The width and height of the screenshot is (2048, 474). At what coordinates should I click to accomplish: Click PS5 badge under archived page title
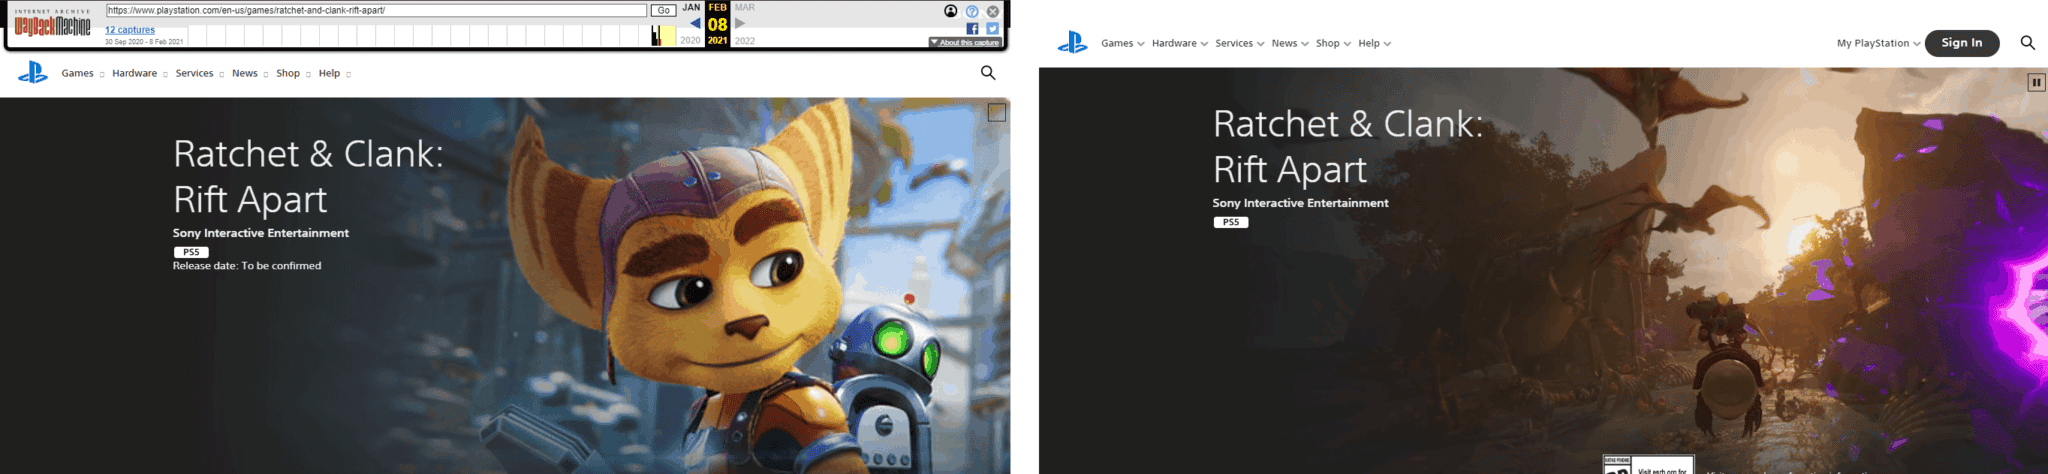[191, 252]
